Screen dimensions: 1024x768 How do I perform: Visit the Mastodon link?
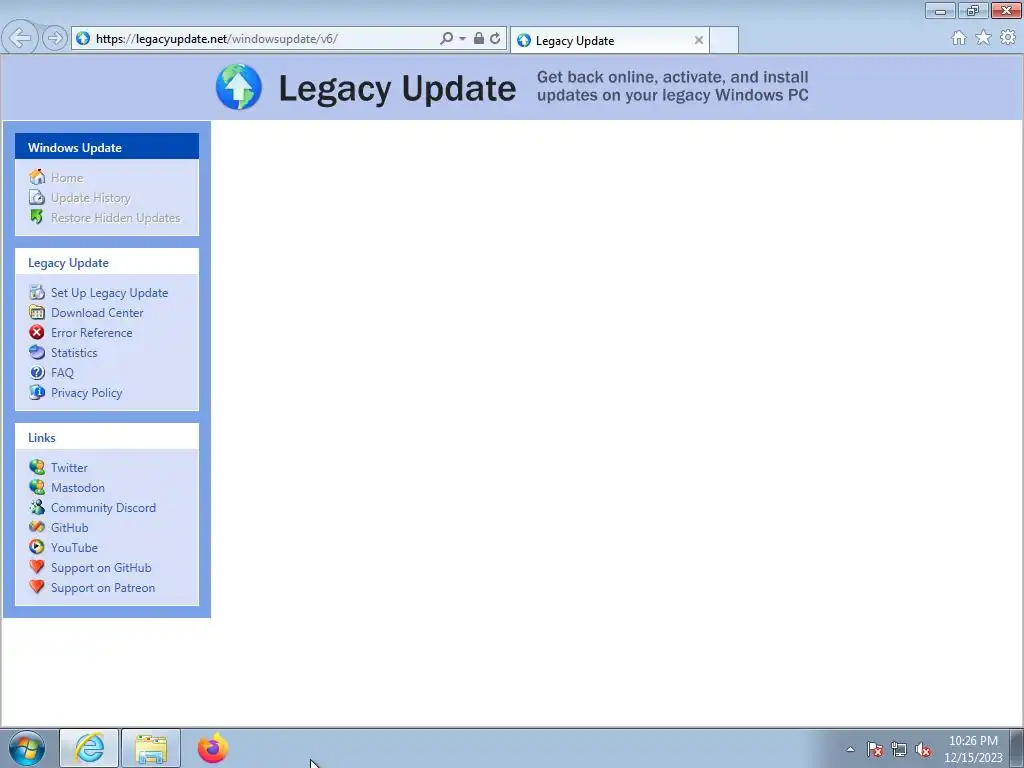pos(78,488)
